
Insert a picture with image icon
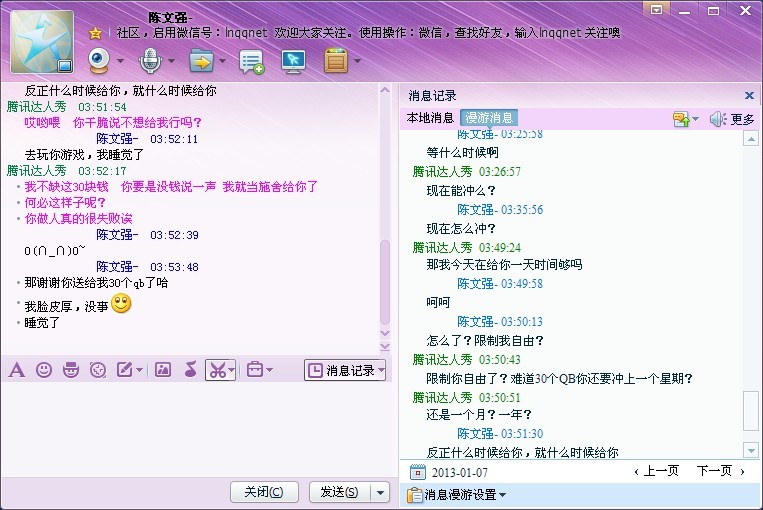click(x=163, y=370)
